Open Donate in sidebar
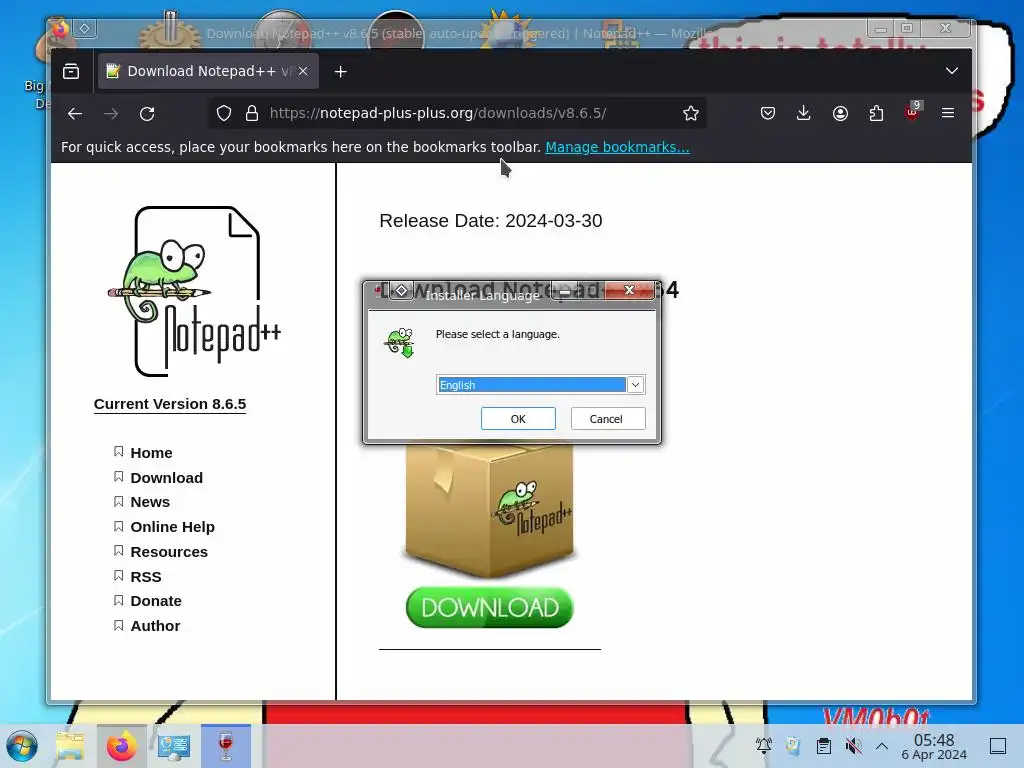 tap(156, 601)
